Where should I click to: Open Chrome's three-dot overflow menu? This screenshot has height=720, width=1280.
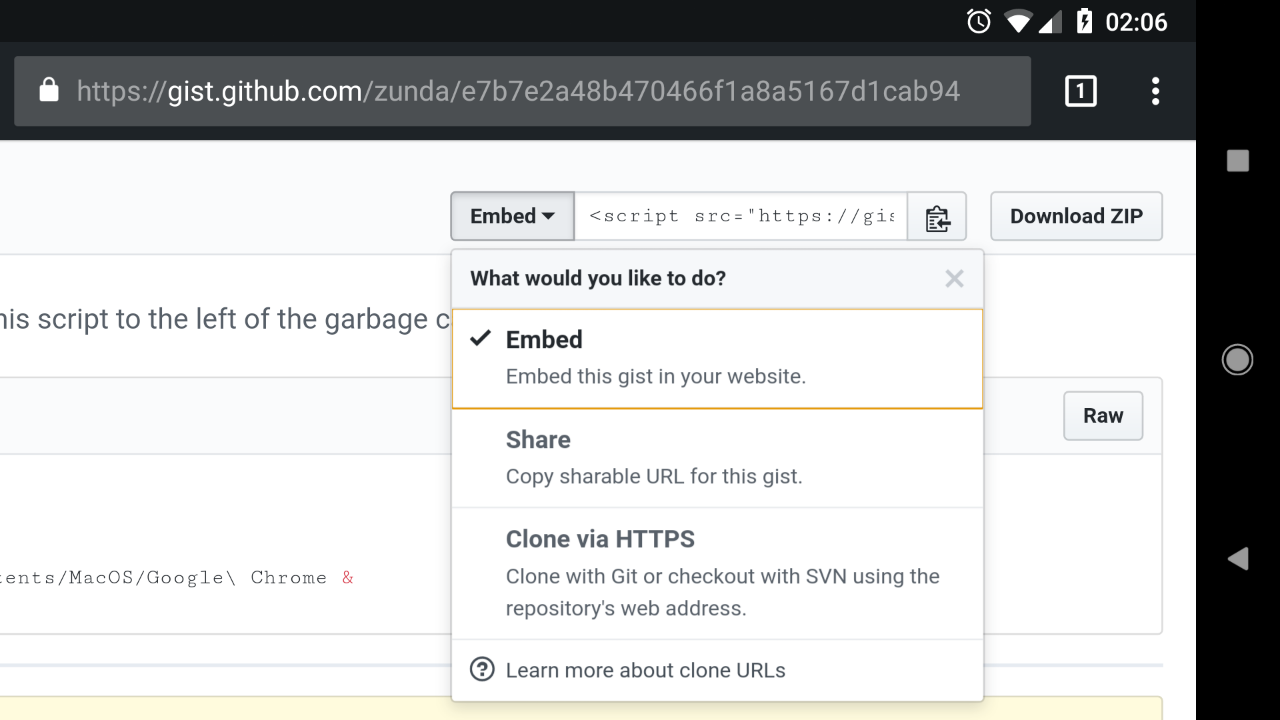pyautogui.click(x=1155, y=91)
